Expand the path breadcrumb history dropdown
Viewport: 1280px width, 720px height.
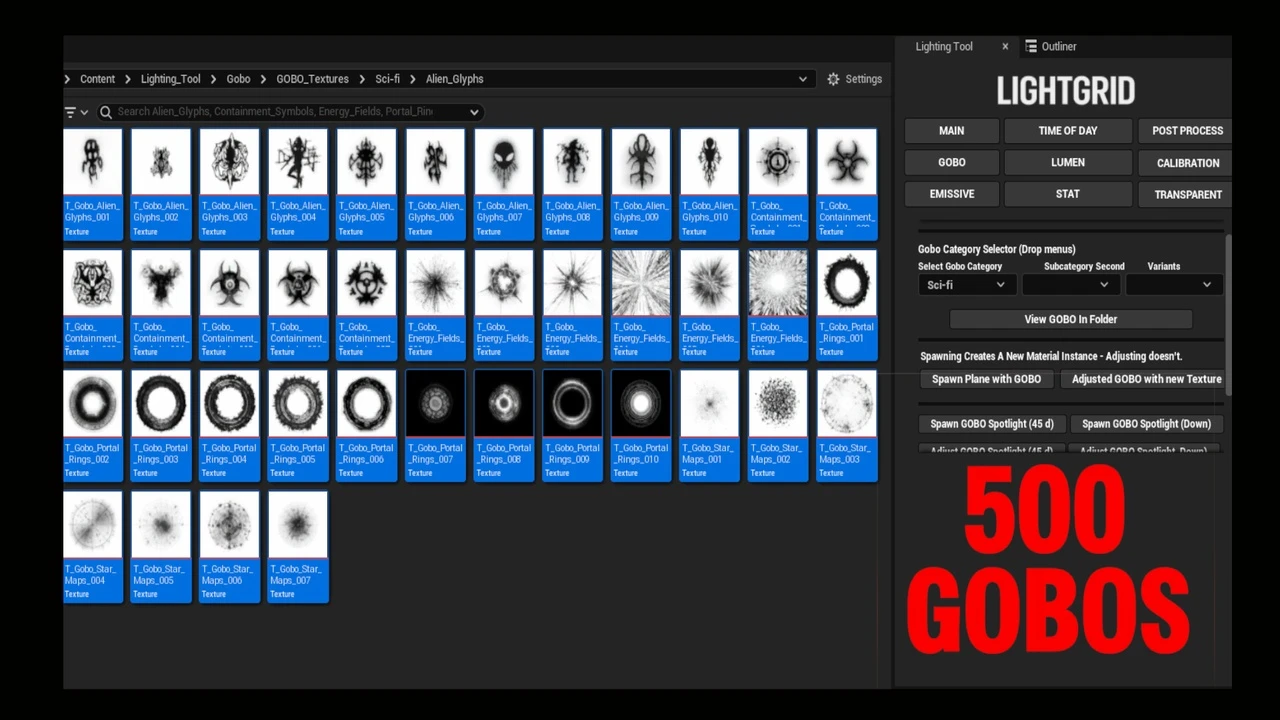point(802,79)
